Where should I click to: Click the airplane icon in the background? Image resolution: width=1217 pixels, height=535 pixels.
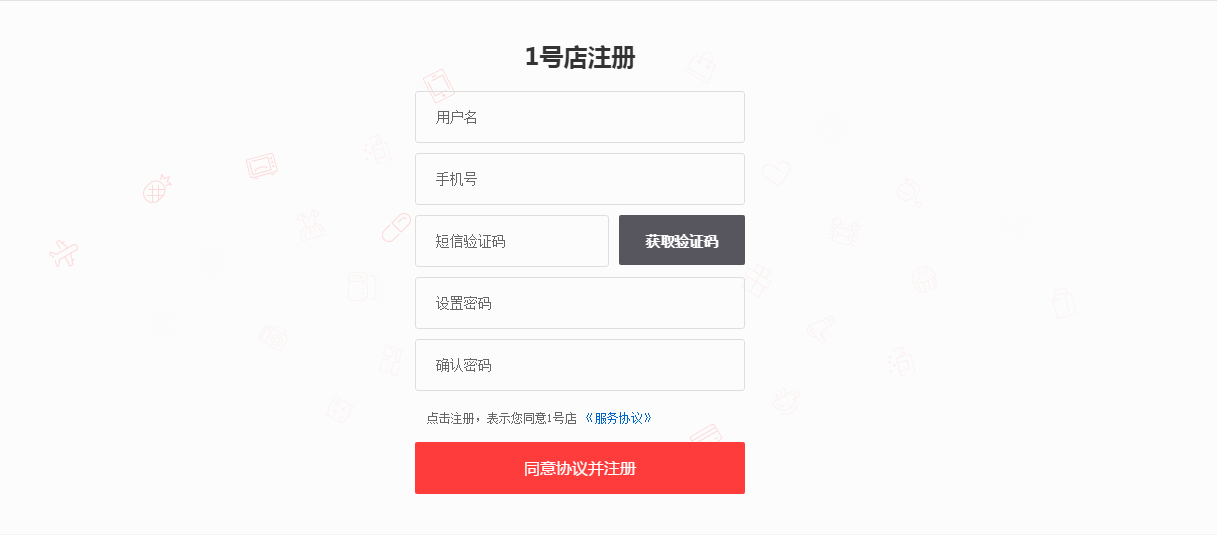click(64, 254)
